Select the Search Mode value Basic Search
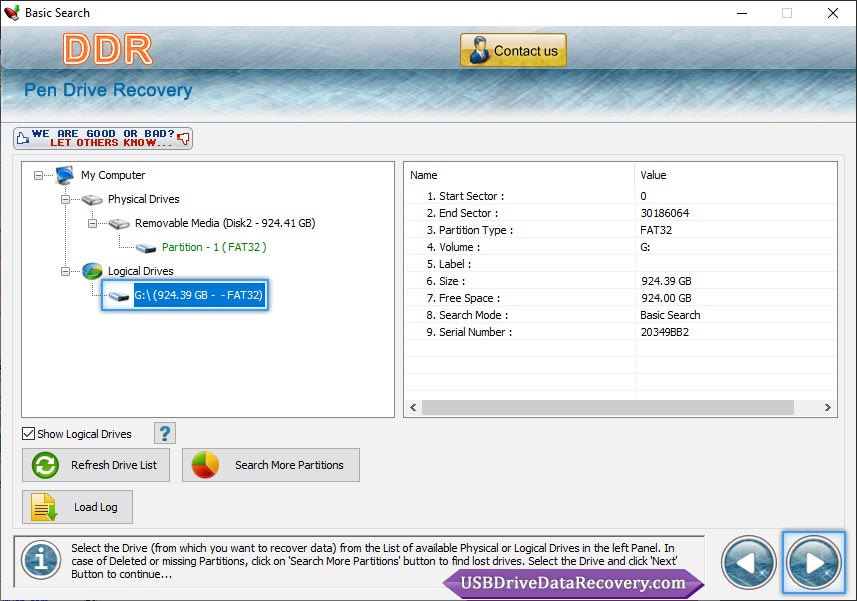This screenshot has height=601, width=857. click(x=670, y=315)
